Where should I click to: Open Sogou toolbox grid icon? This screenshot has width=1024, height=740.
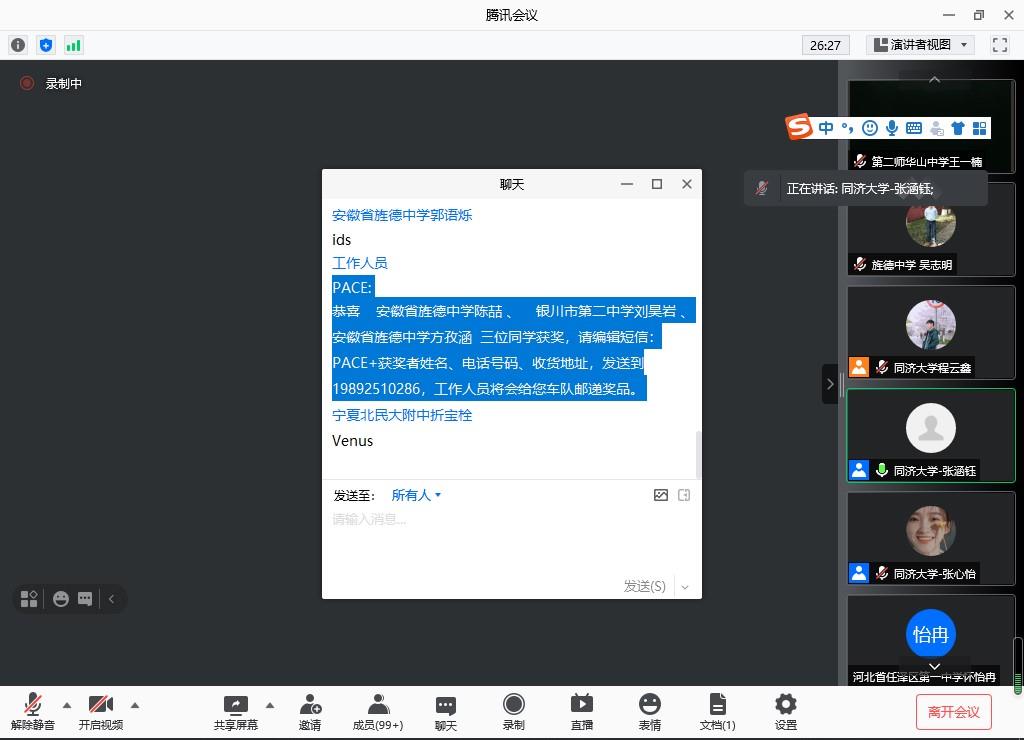pyautogui.click(x=980, y=128)
